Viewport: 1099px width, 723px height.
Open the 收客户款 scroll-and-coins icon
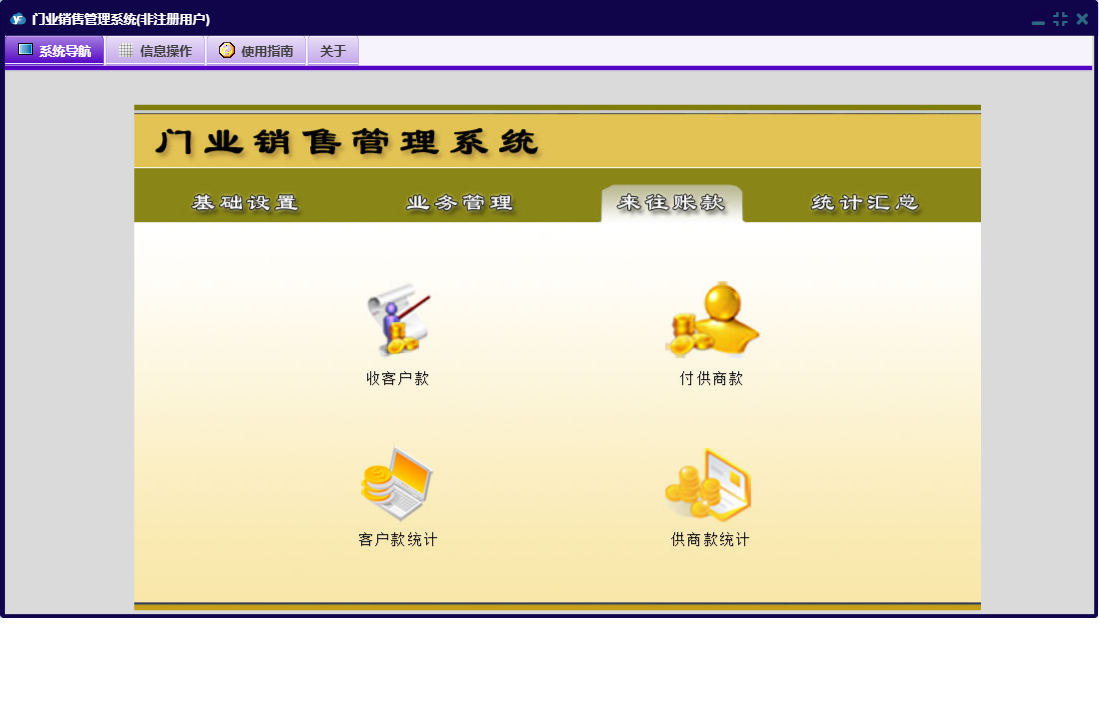398,320
